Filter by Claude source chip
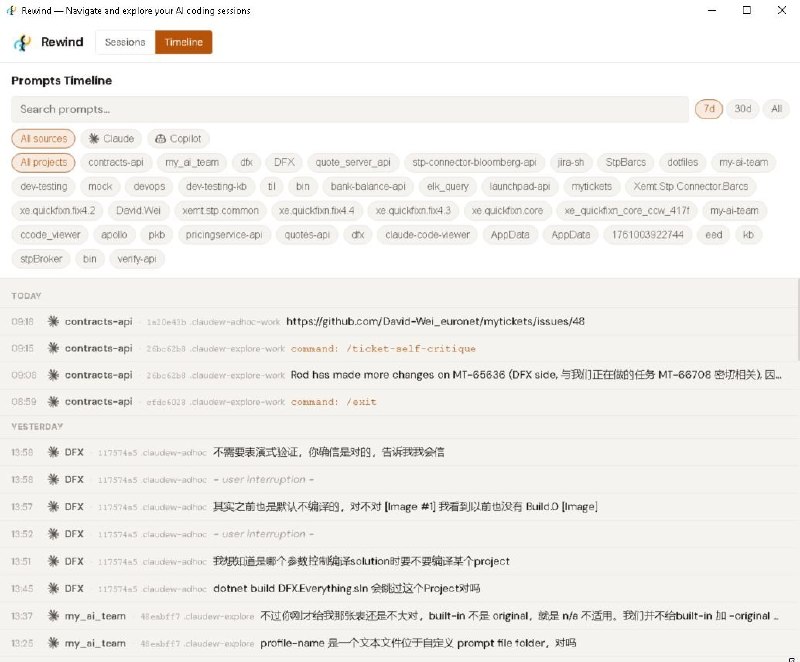800x662 pixels. 111,139
